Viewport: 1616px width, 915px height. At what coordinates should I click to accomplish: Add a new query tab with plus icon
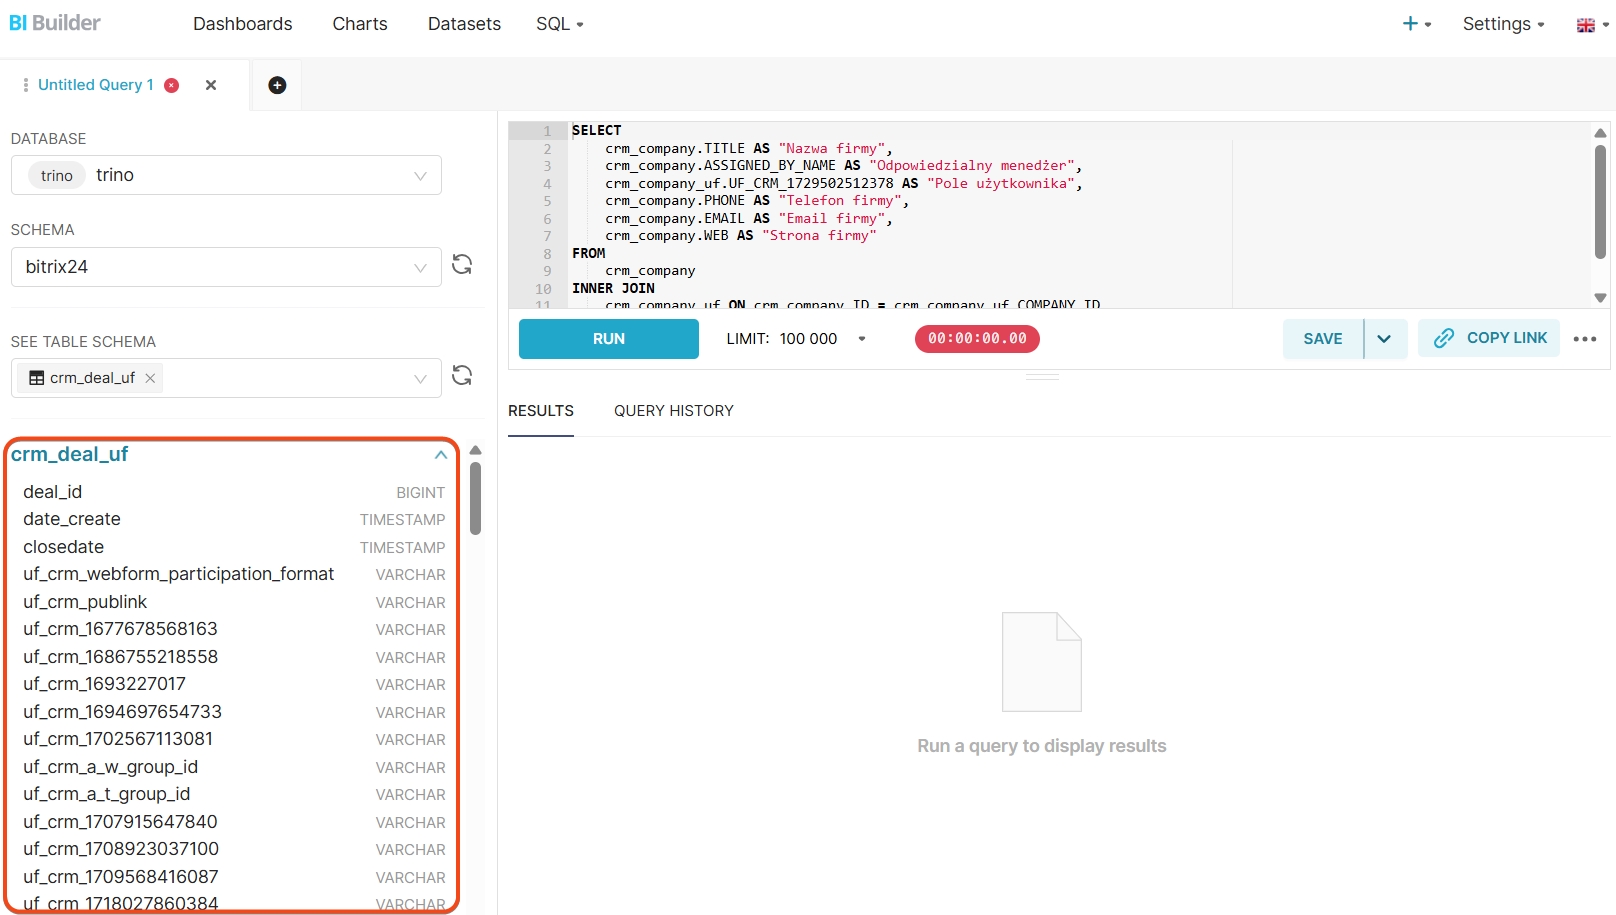point(277,85)
